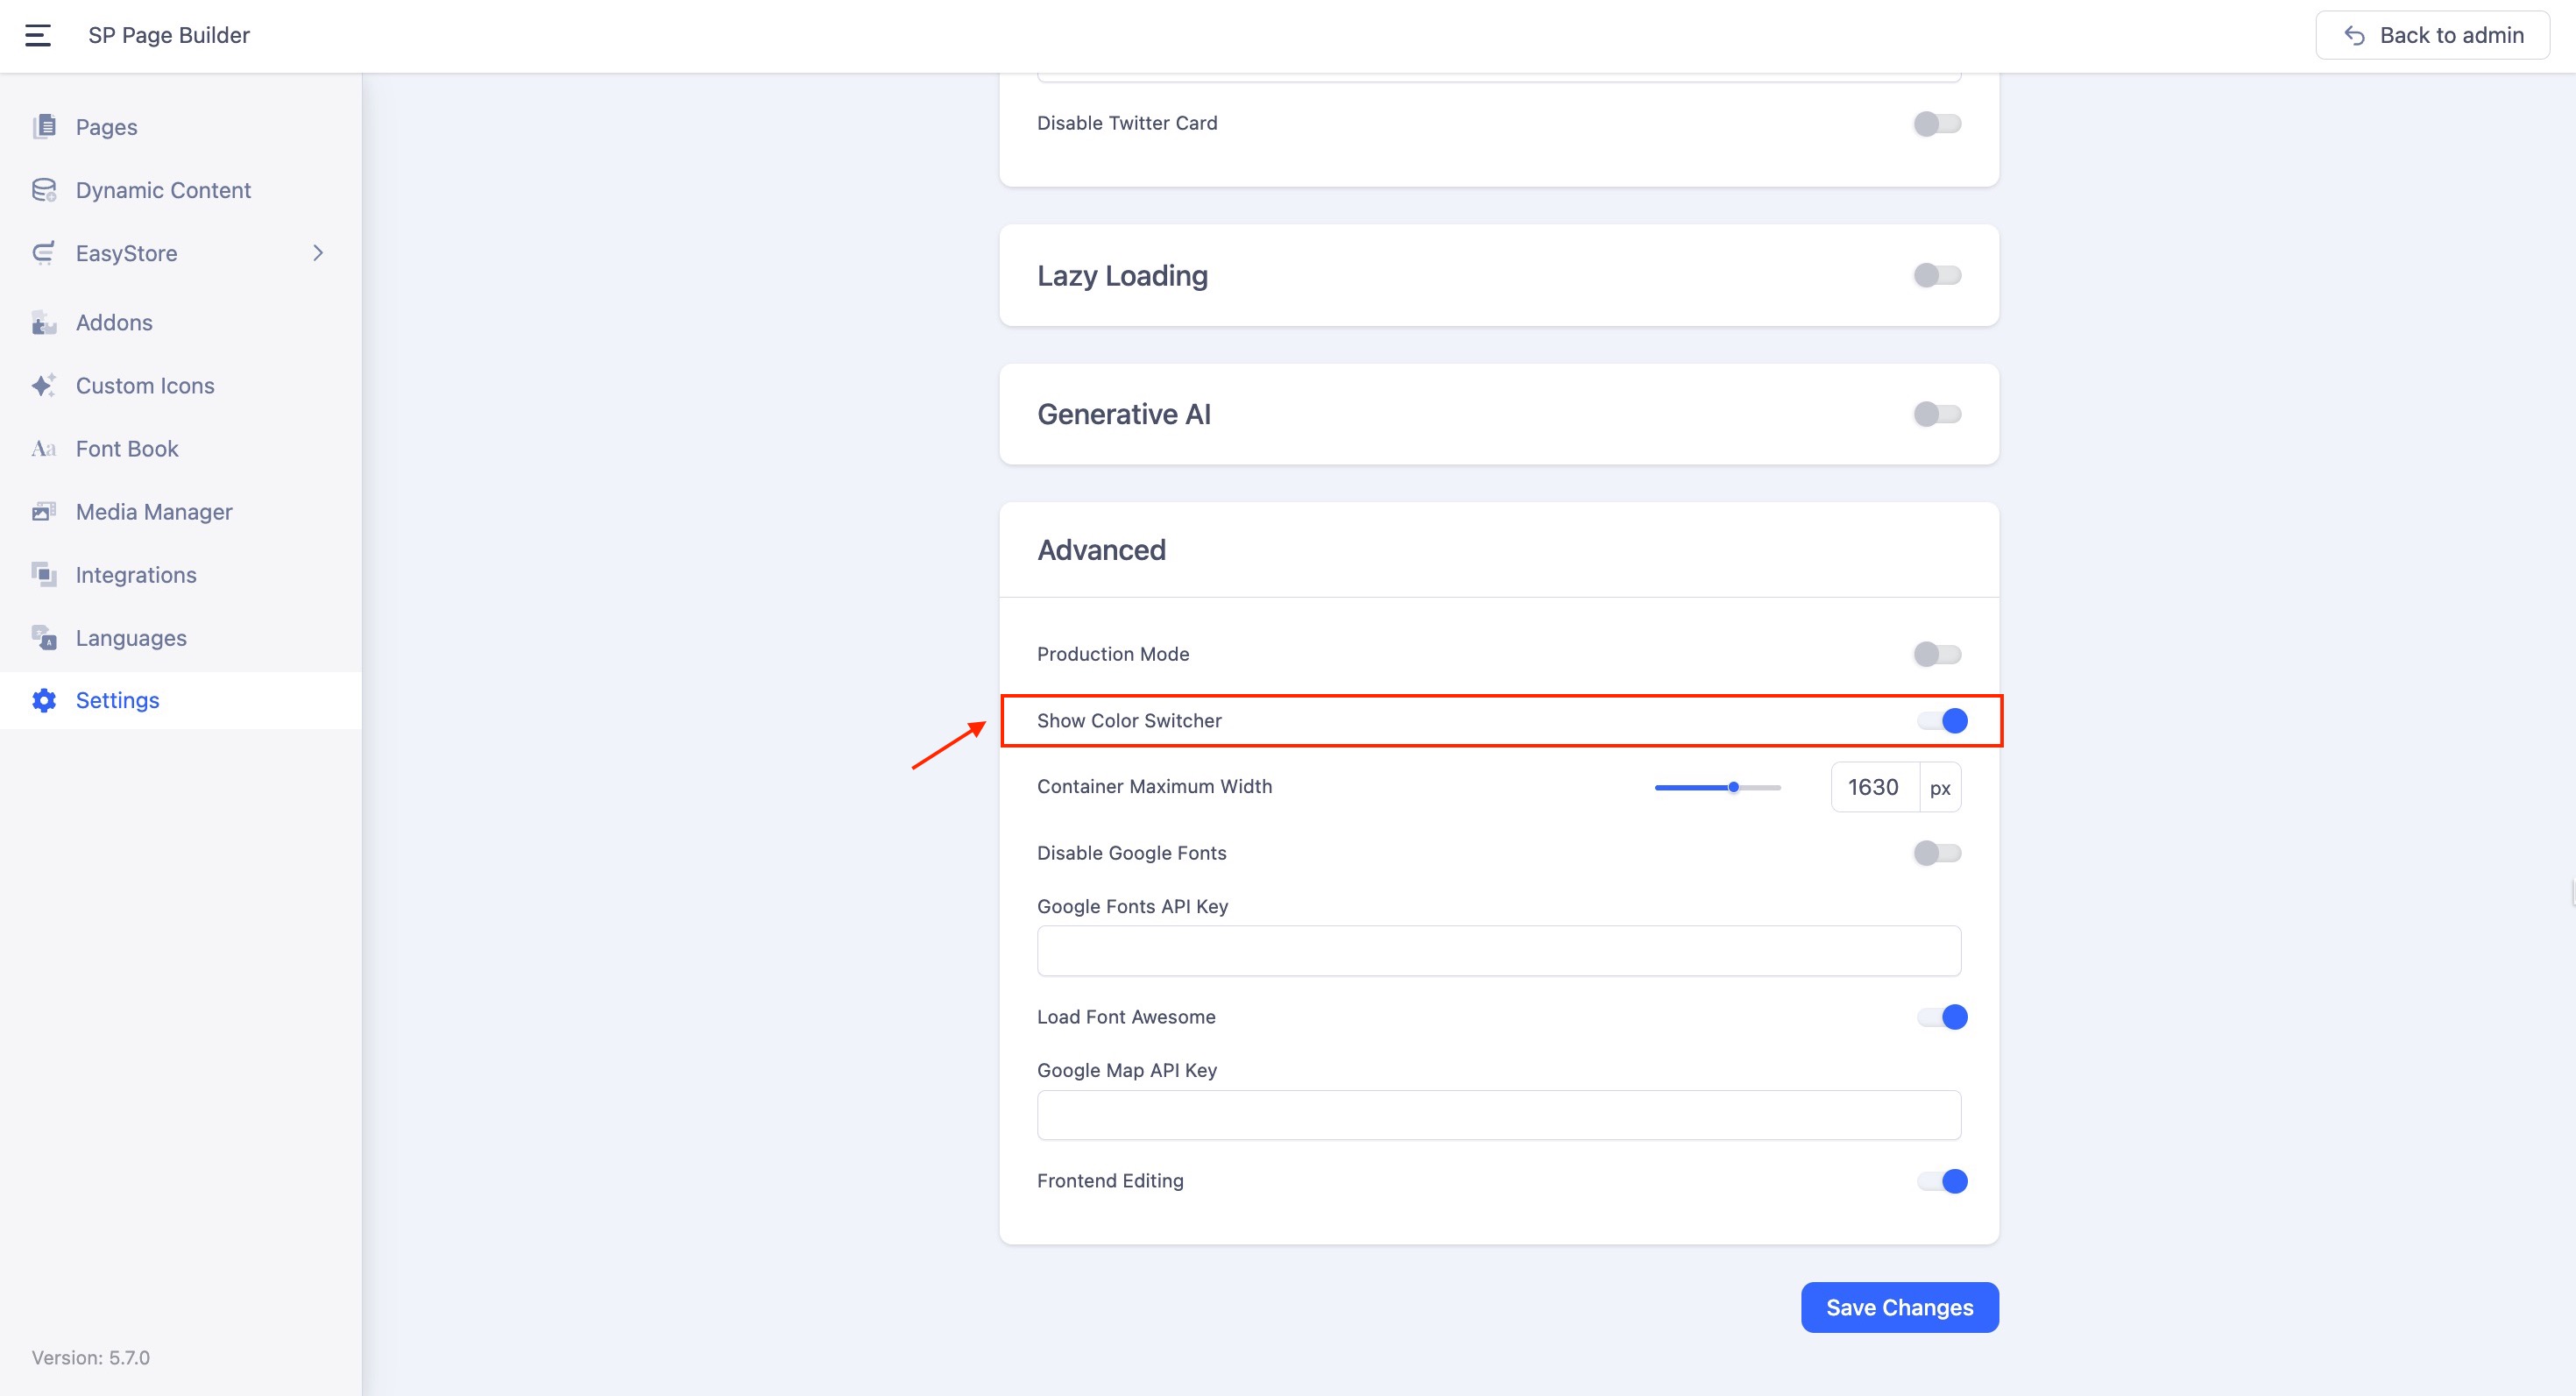Click the Font Book Aa icon
The image size is (2576, 1396).
point(44,449)
